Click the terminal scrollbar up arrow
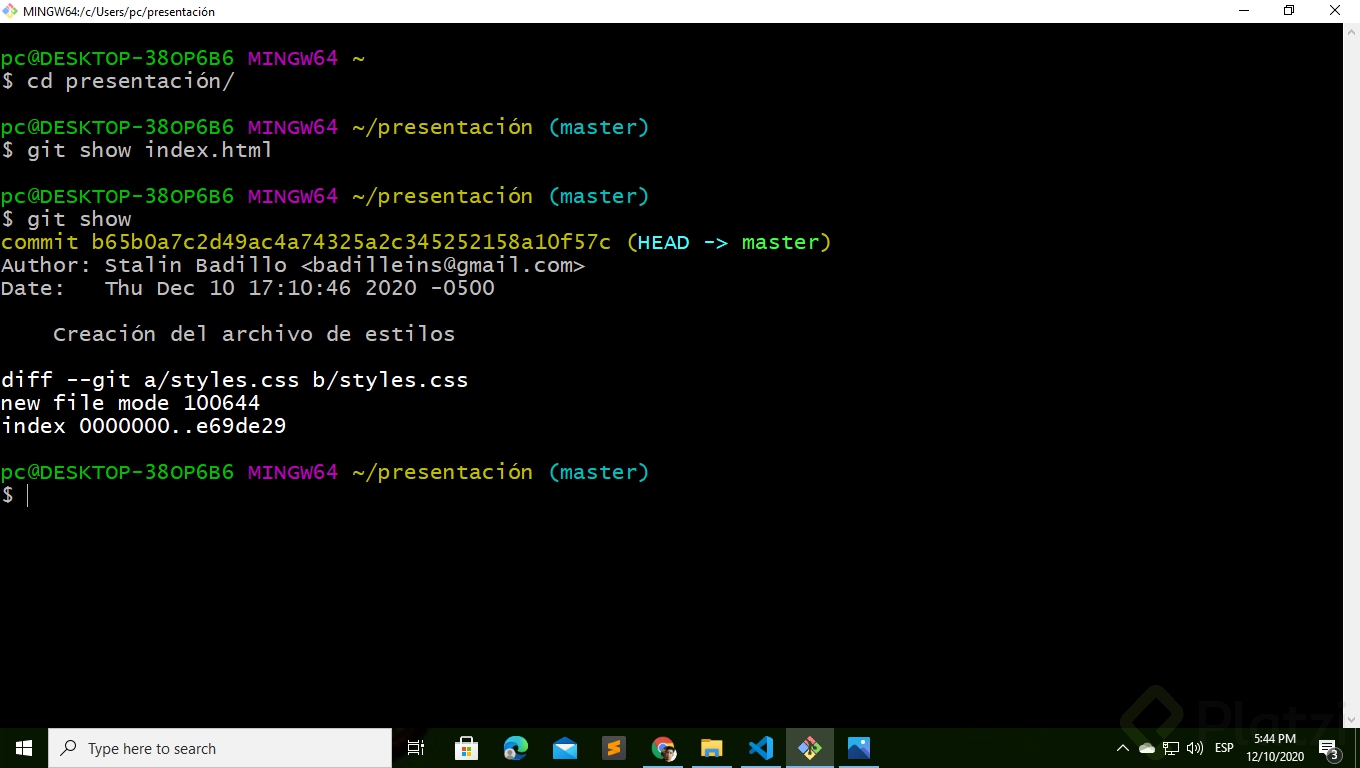The width and height of the screenshot is (1360, 768). 1350,32
